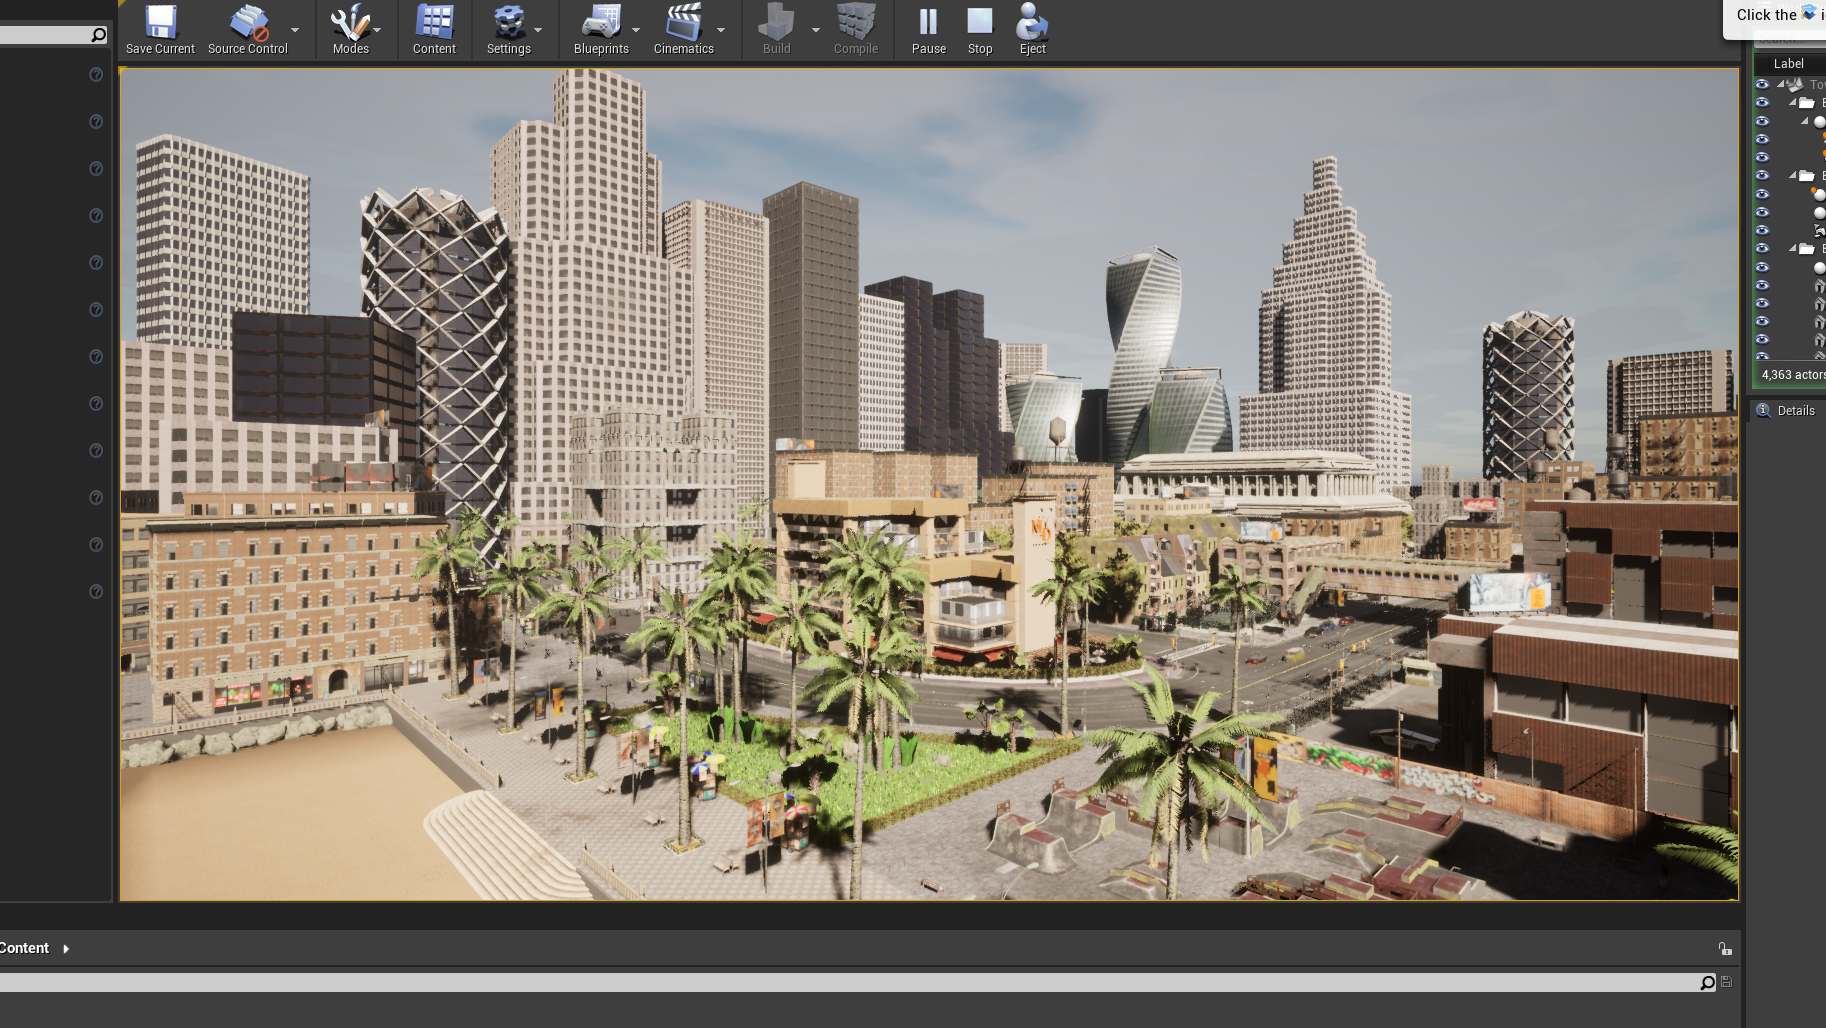The height and width of the screenshot is (1028, 1826).
Task: Toggle visibility of the first outliner folder
Action: click(1762, 102)
